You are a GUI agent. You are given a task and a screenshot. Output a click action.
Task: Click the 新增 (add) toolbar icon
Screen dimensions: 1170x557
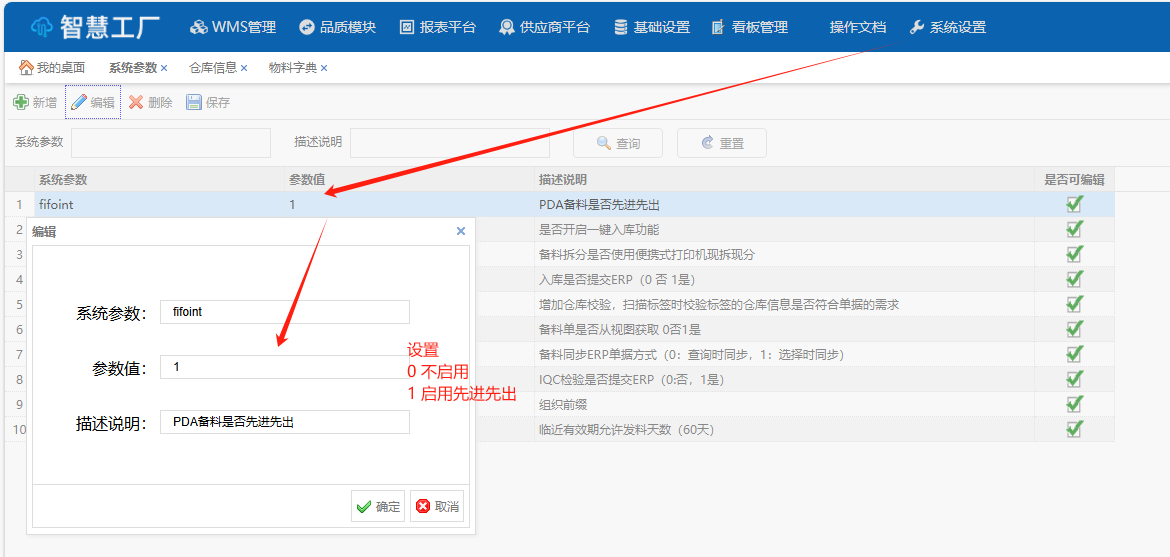pyautogui.click(x=21, y=102)
